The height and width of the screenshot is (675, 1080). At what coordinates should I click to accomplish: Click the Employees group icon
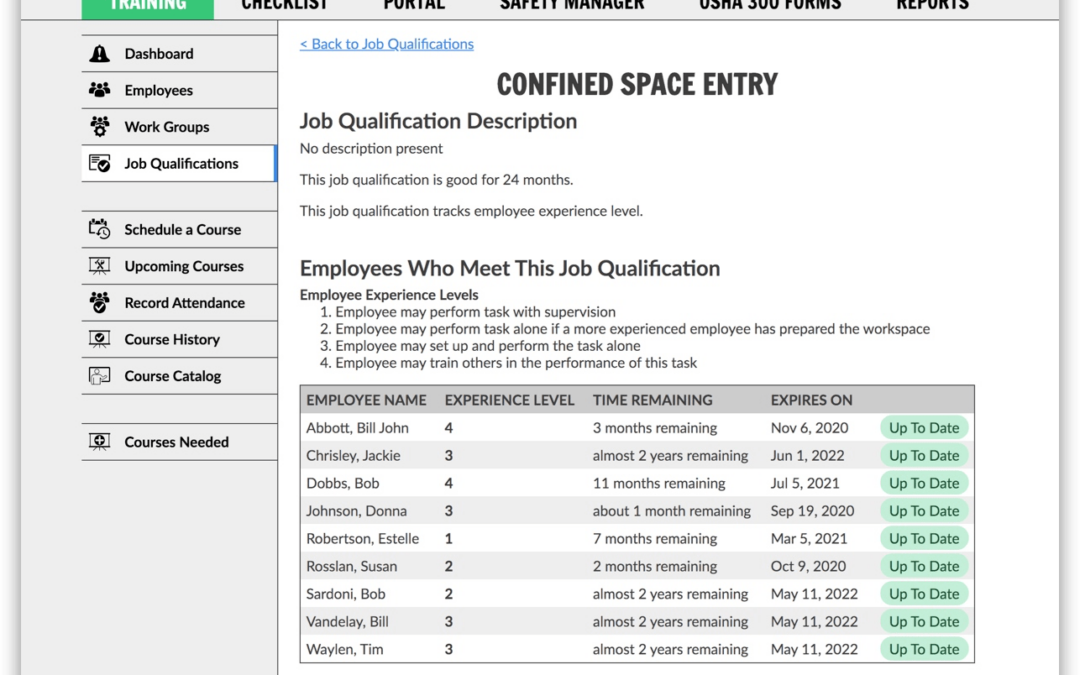pyautogui.click(x=99, y=90)
